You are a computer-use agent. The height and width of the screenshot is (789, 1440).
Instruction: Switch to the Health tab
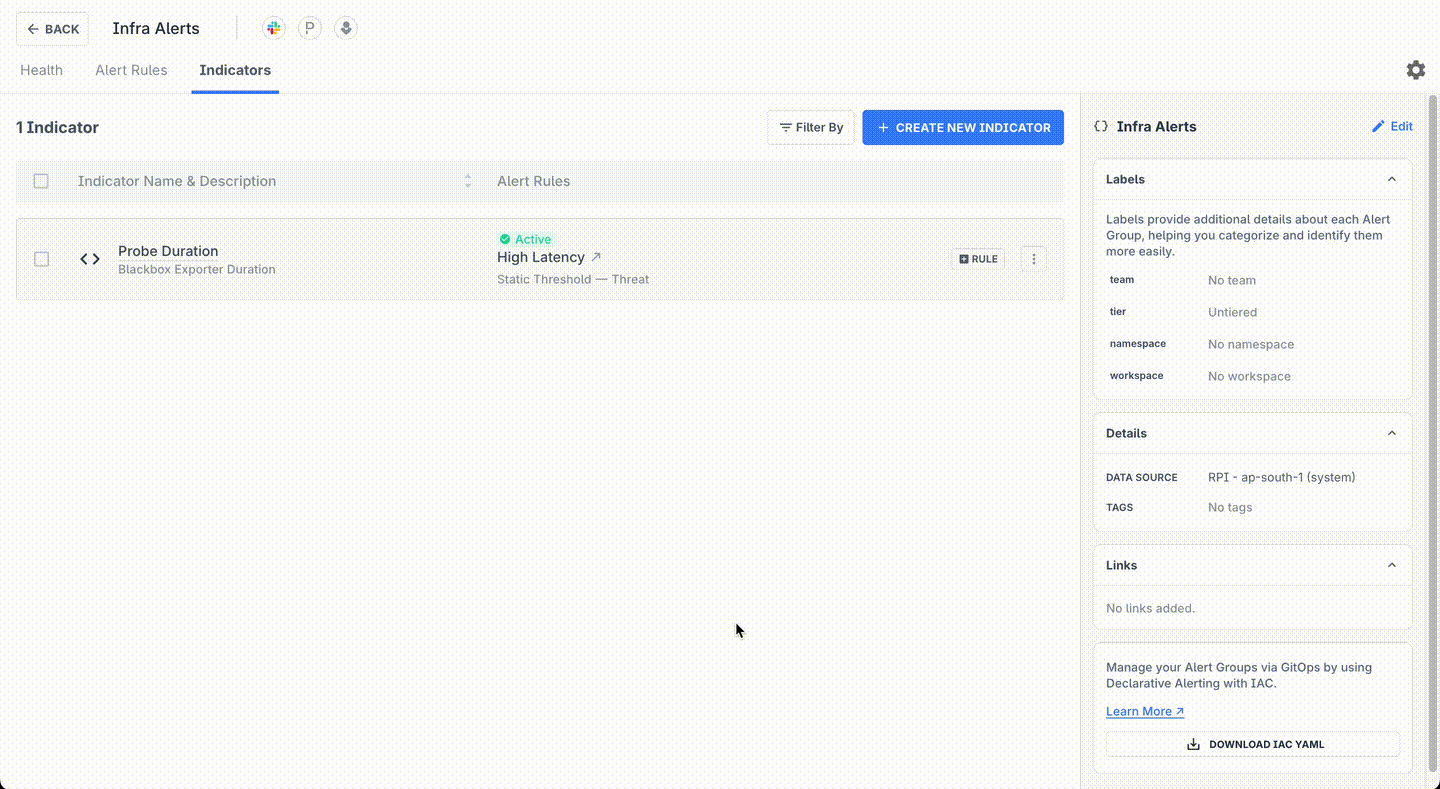(x=42, y=70)
